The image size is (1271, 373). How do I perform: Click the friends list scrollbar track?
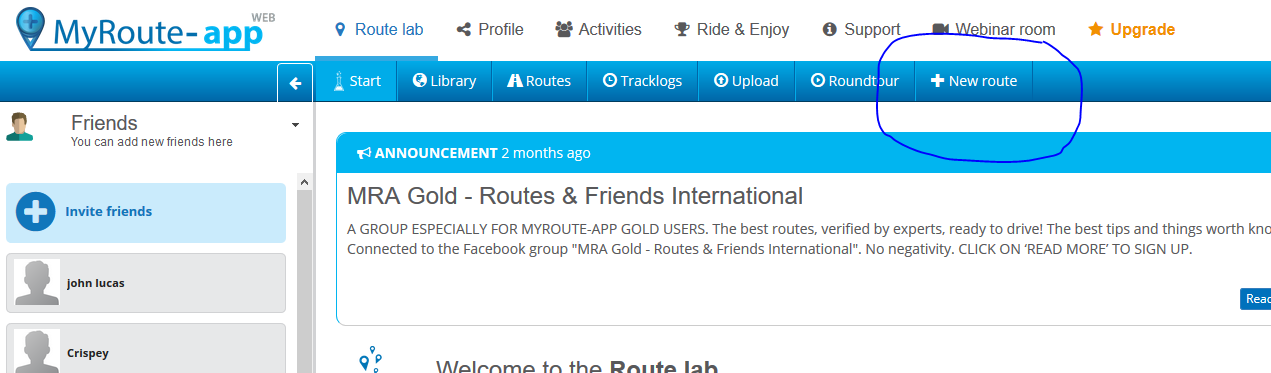point(305,282)
